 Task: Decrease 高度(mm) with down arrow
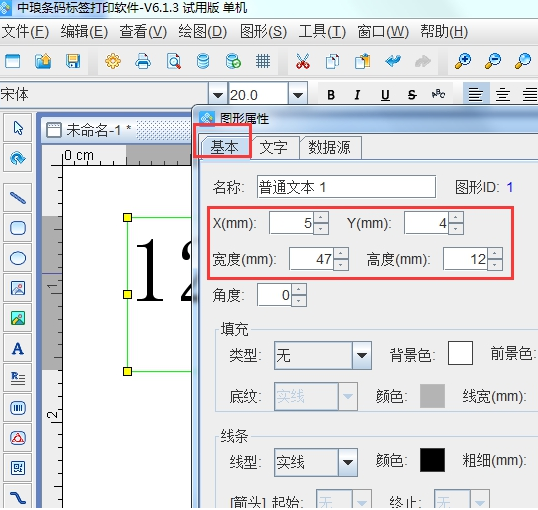tap(494, 265)
